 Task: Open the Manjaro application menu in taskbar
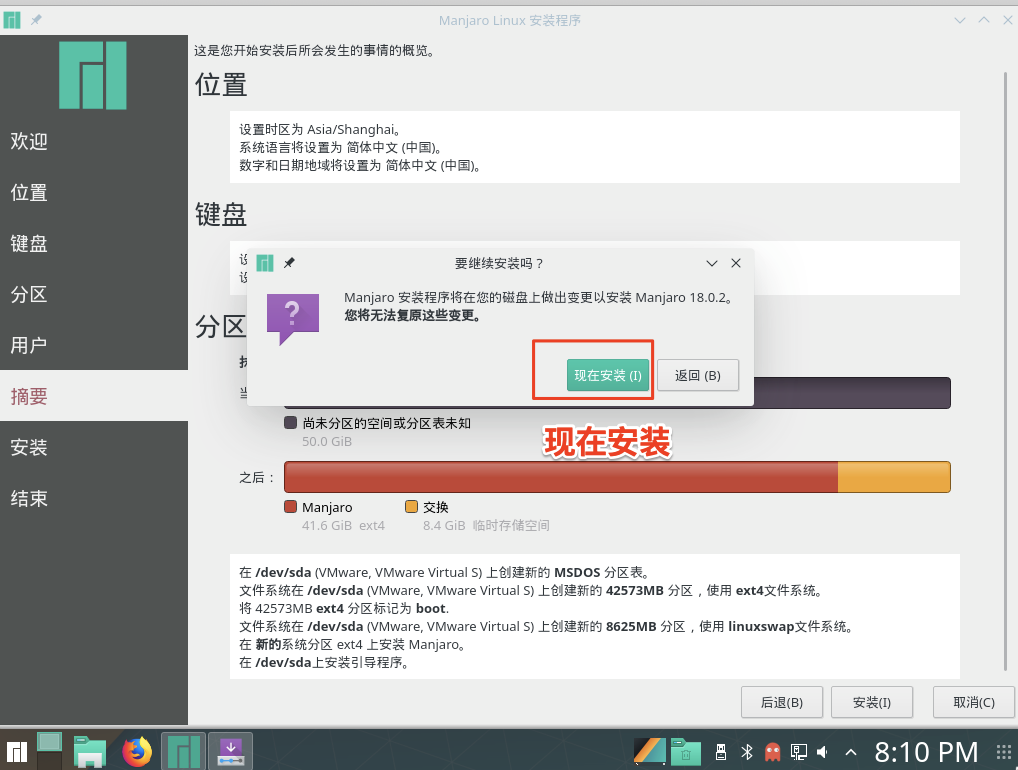(x=16, y=752)
